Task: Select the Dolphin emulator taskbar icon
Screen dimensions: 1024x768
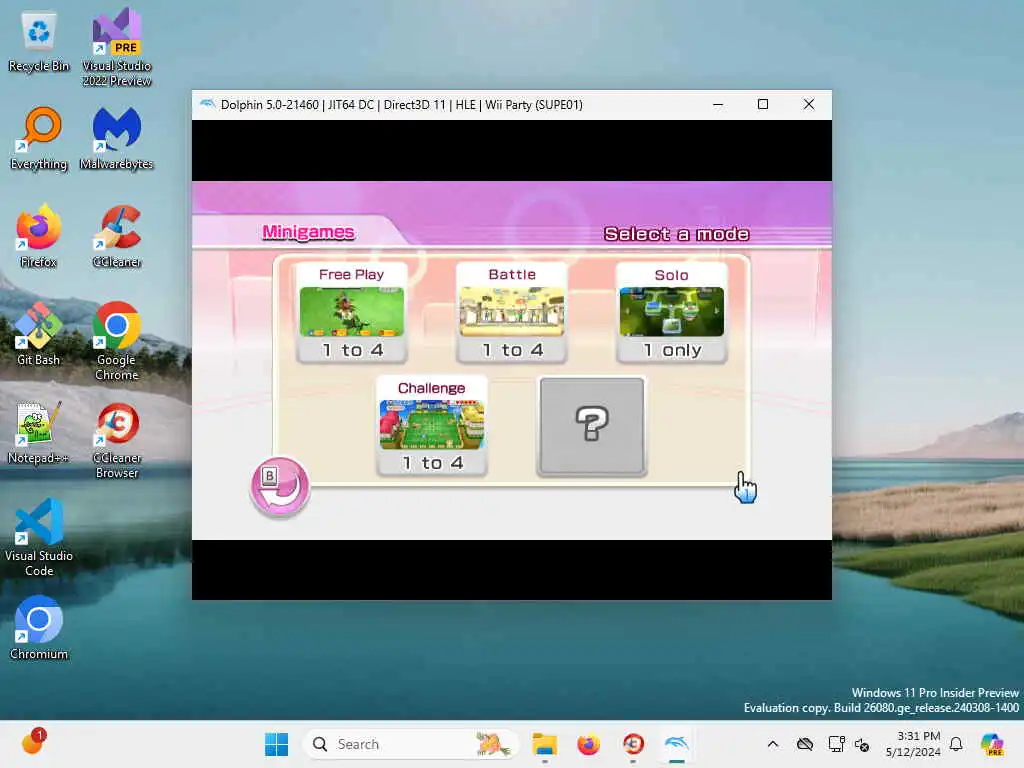Action: [677, 744]
